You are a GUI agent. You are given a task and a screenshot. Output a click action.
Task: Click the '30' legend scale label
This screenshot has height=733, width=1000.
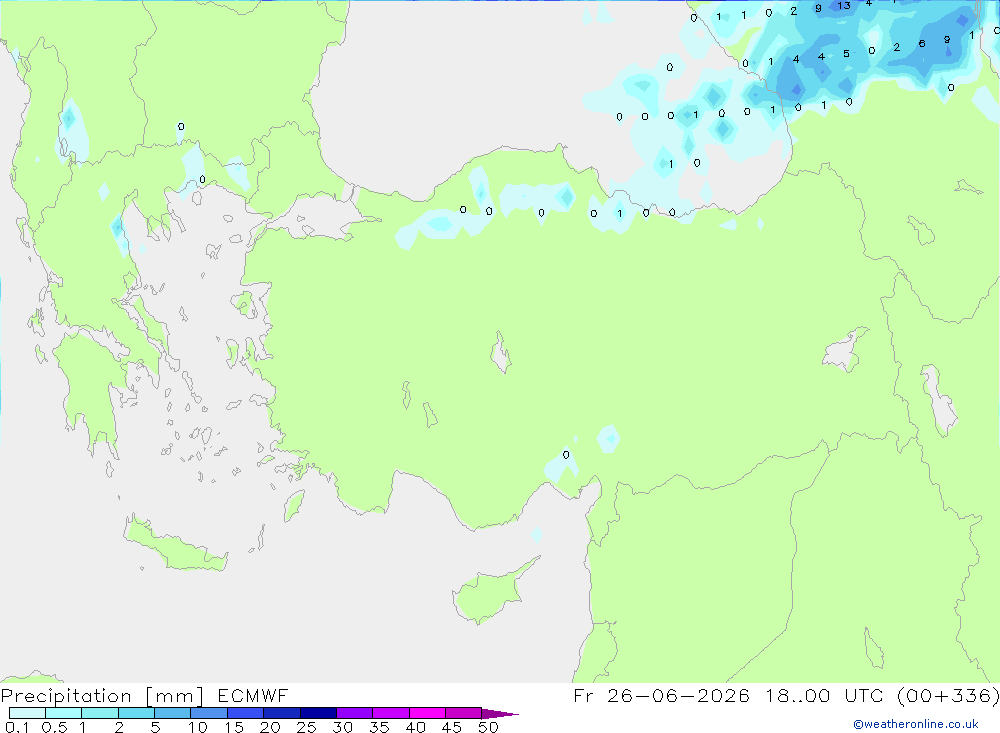pos(343,727)
